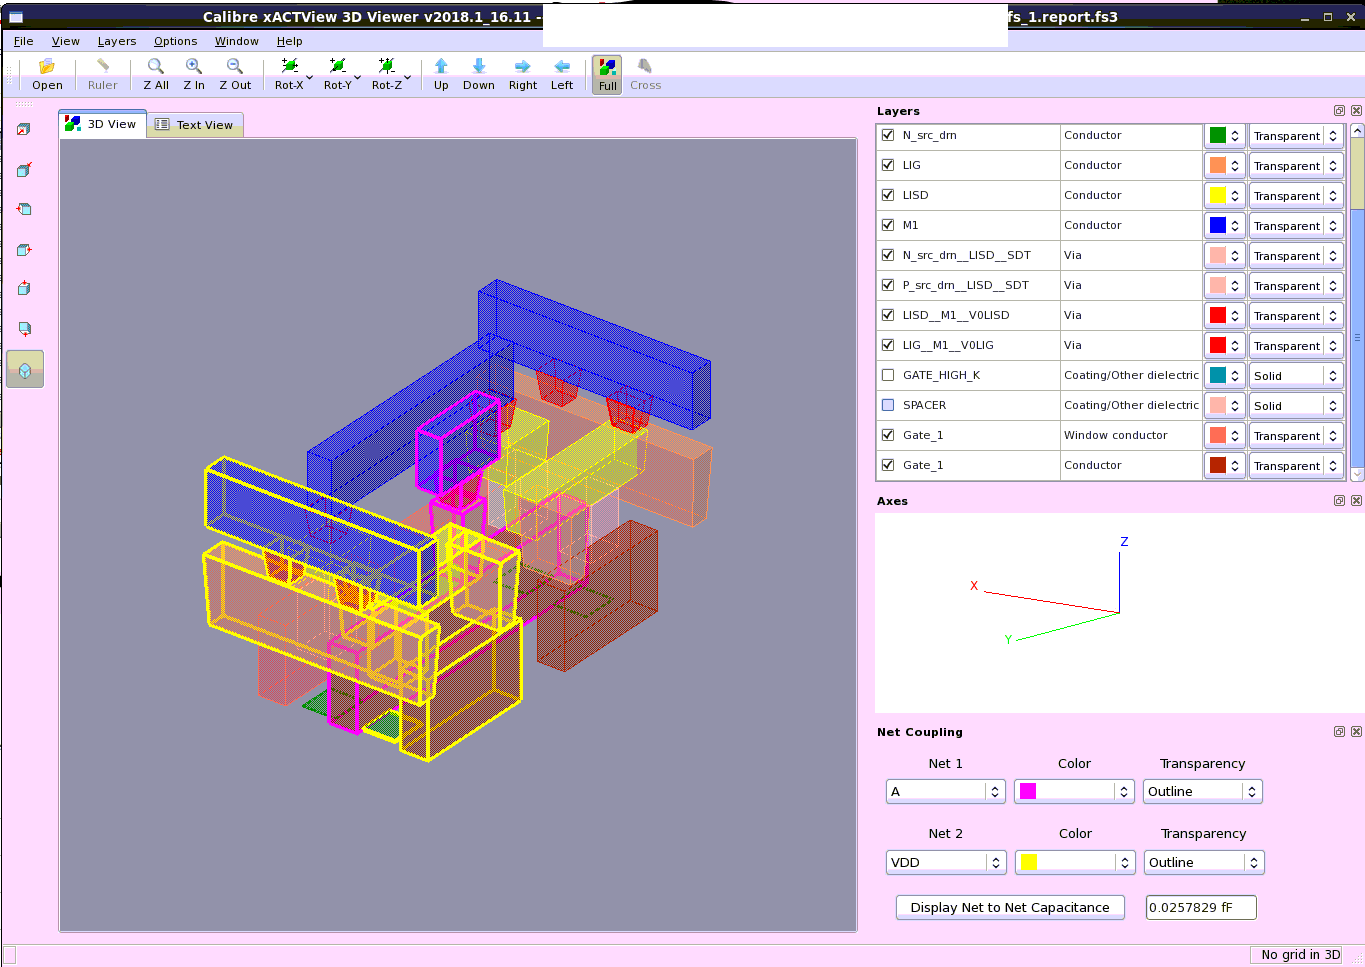Image resolution: width=1365 pixels, height=967 pixels.
Task: Pan the view Down using the toolbar
Action: point(478,70)
